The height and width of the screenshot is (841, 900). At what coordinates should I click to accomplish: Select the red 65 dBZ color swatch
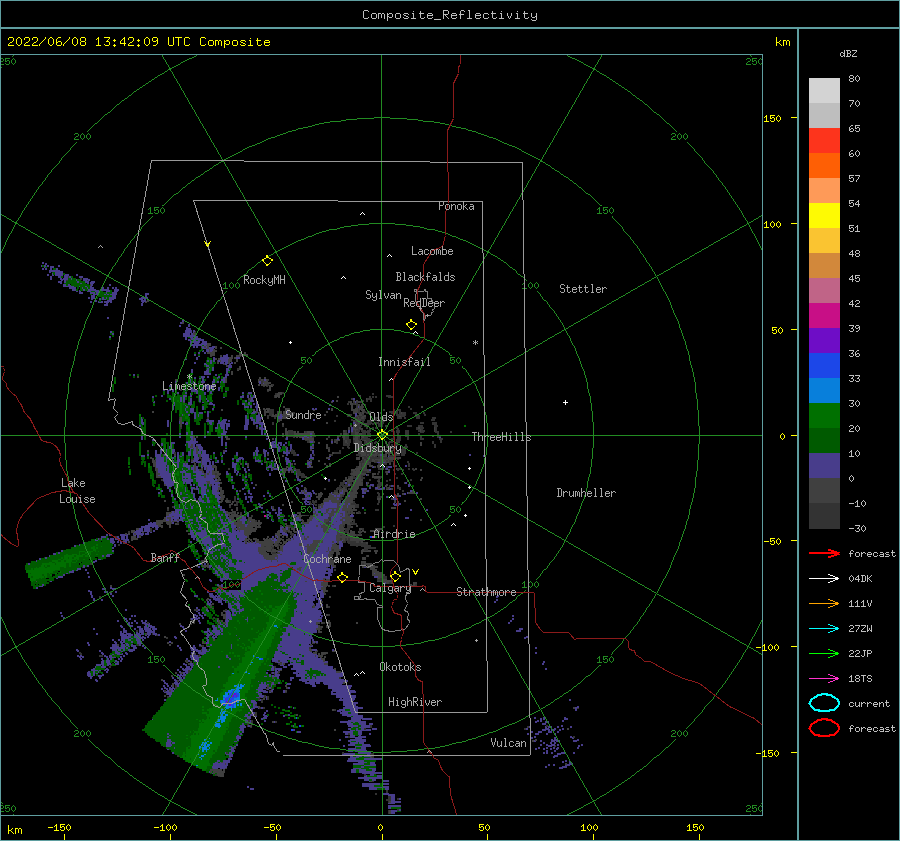[x=824, y=140]
